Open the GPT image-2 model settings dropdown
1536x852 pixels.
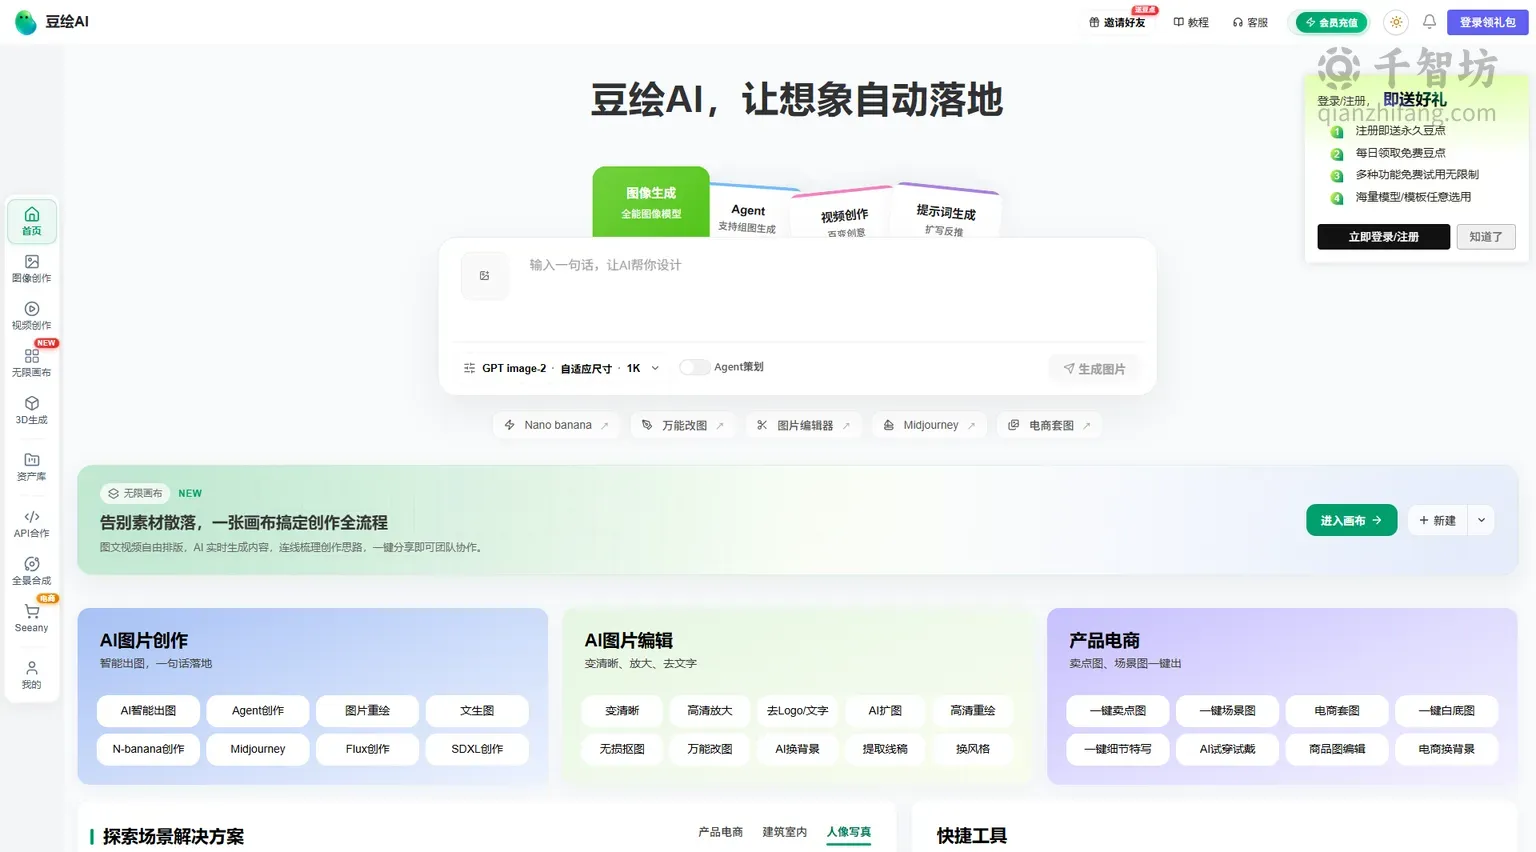pyautogui.click(x=561, y=368)
